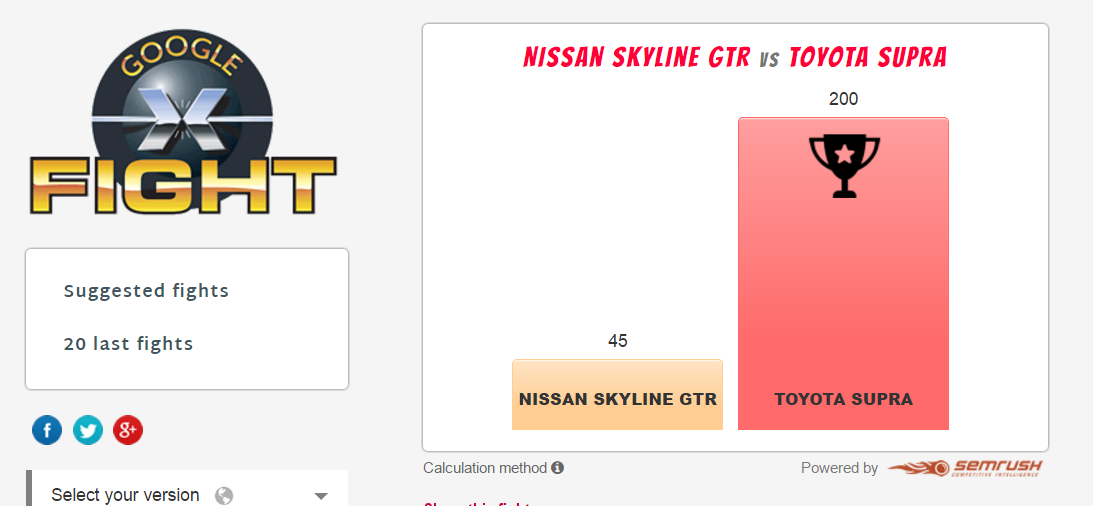Open the SEMrush logo link
The height and width of the screenshot is (506, 1093).
tap(965, 468)
